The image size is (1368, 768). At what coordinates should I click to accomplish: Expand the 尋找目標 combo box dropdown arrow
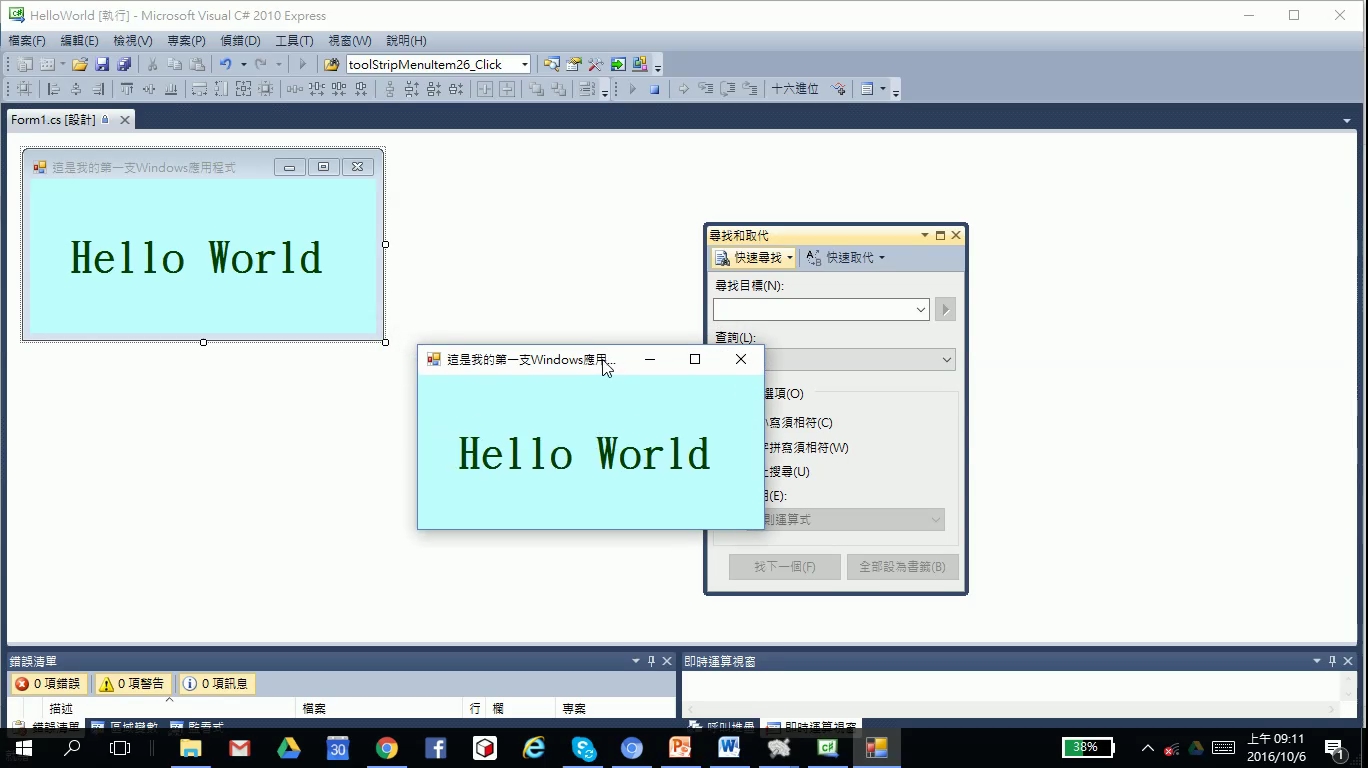(x=921, y=310)
